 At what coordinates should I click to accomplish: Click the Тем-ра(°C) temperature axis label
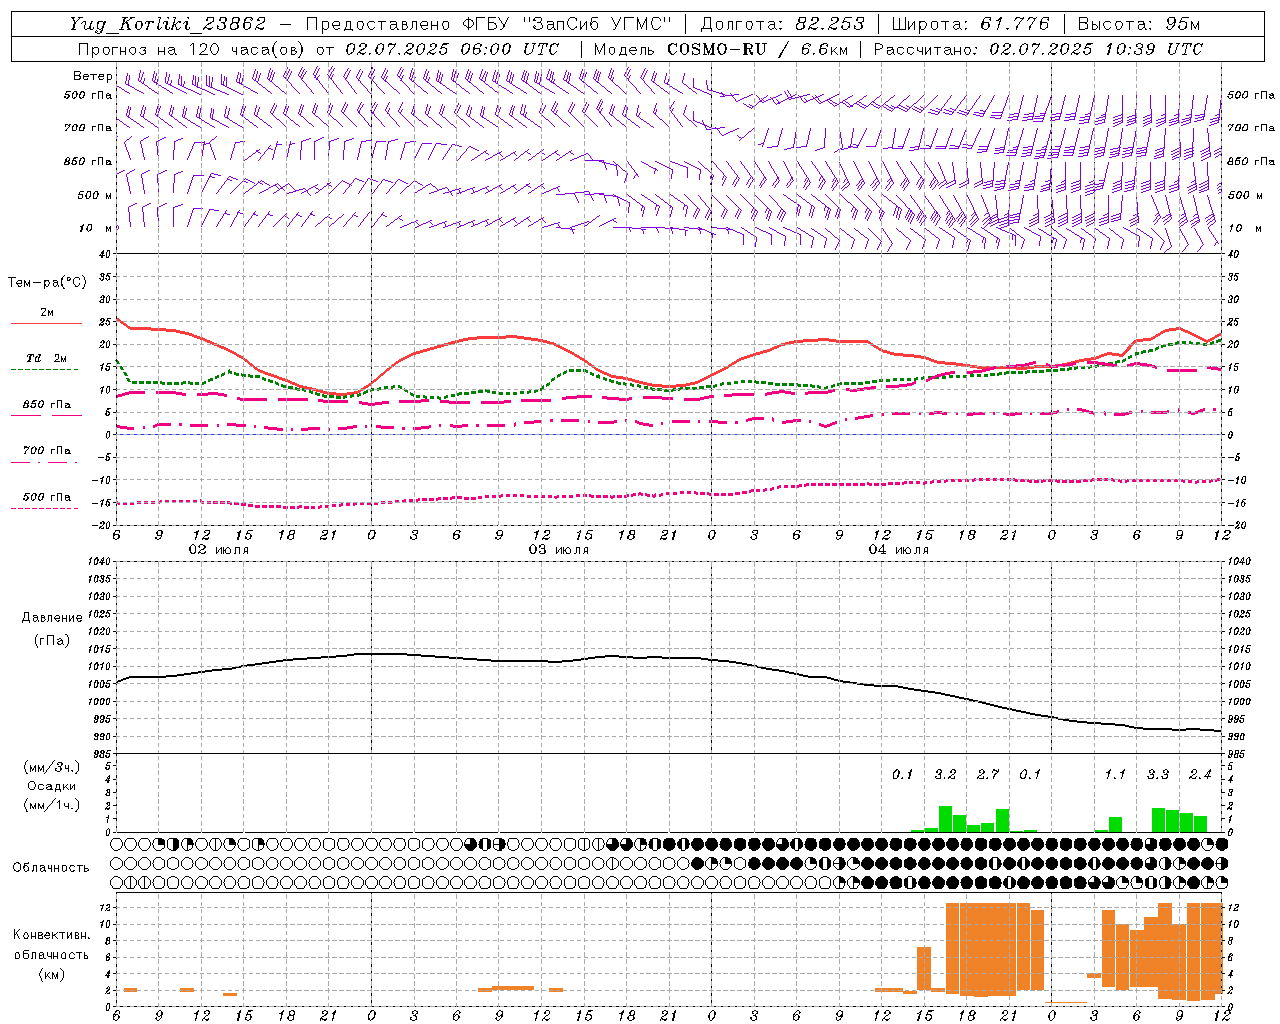tap(47, 283)
